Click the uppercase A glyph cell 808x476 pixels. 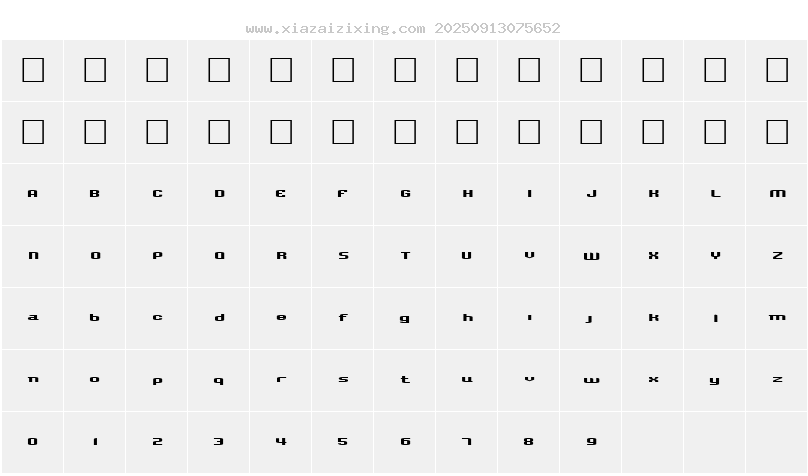coord(33,194)
